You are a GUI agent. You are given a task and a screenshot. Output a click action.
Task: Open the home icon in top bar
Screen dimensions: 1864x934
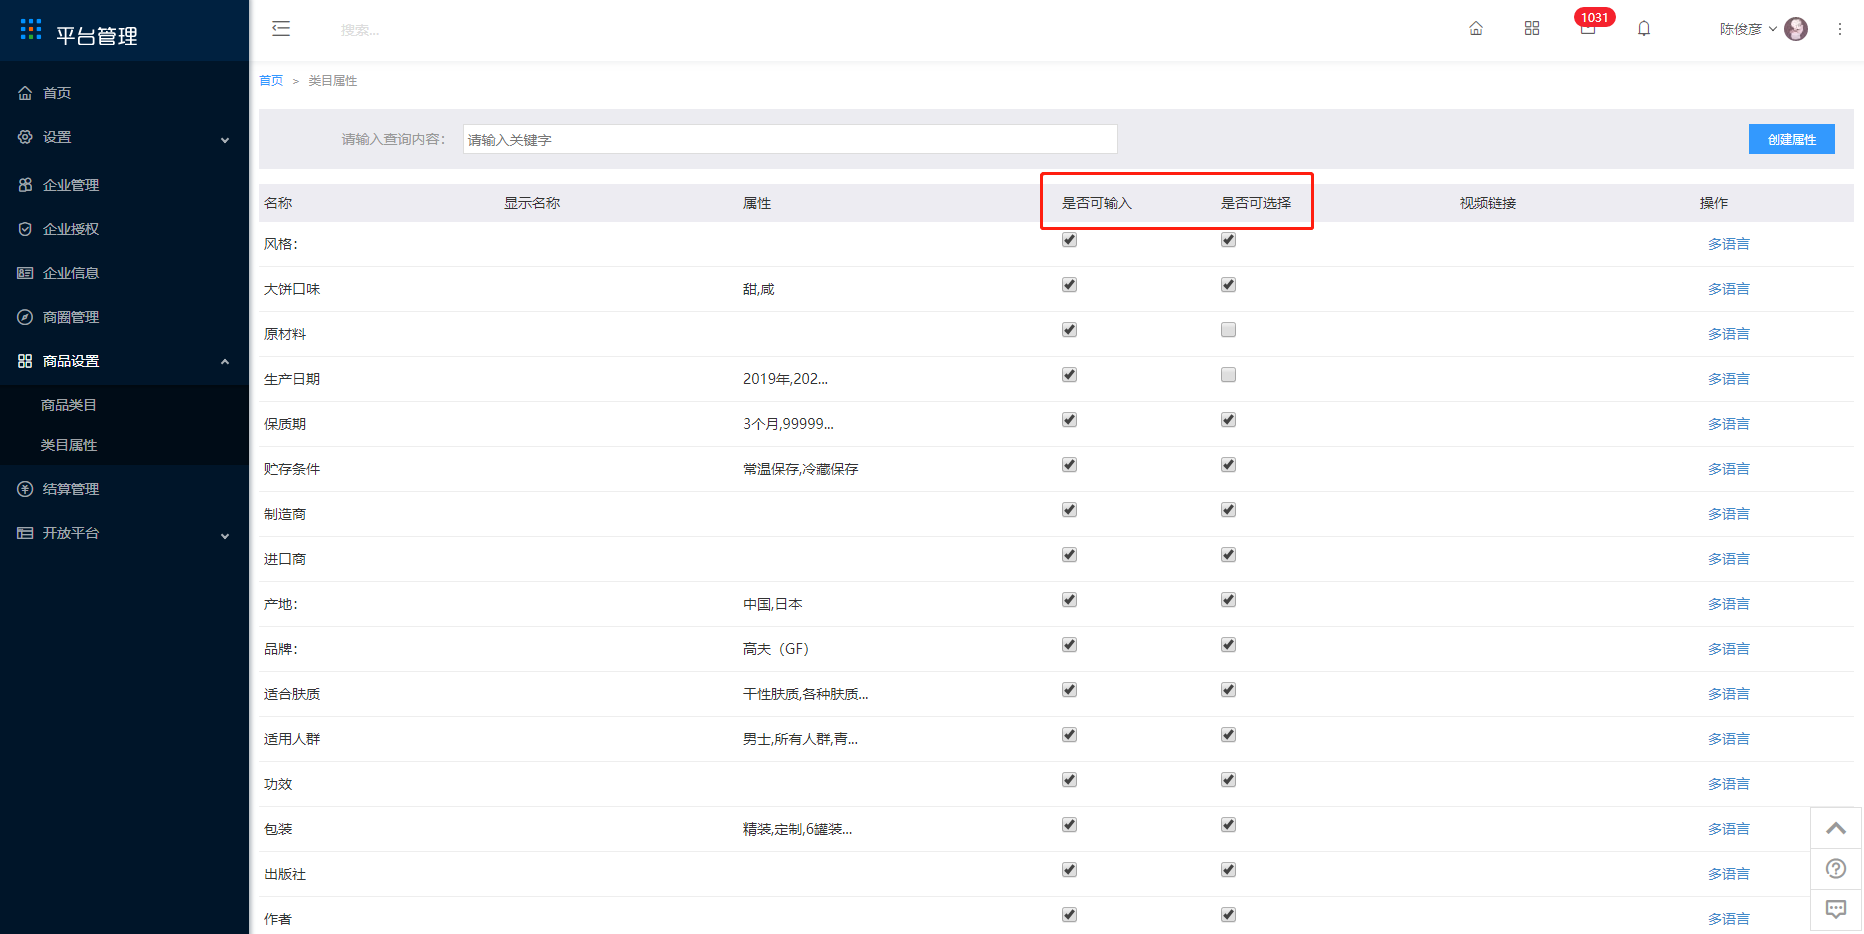(1476, 29)
